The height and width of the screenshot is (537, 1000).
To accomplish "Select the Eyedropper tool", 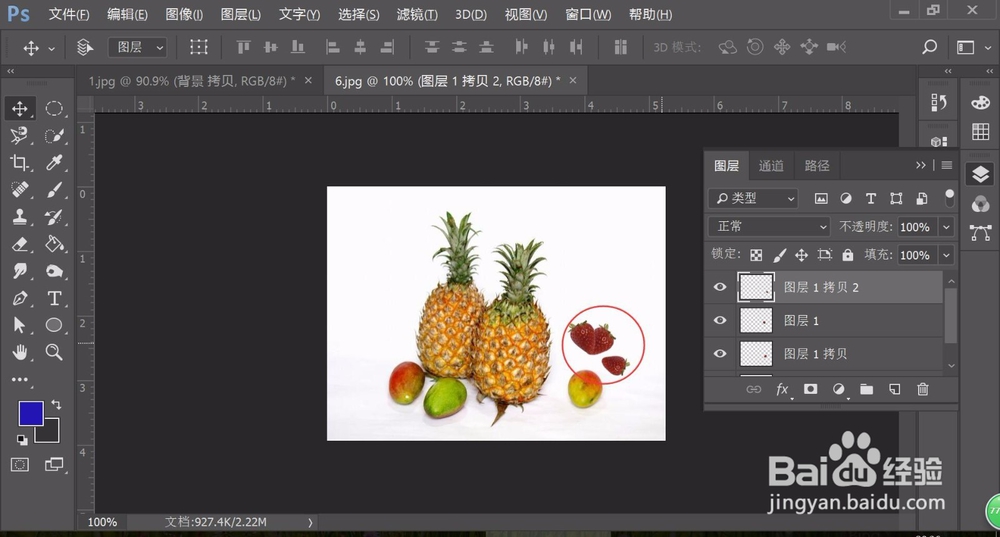I will tap(54, 163).
